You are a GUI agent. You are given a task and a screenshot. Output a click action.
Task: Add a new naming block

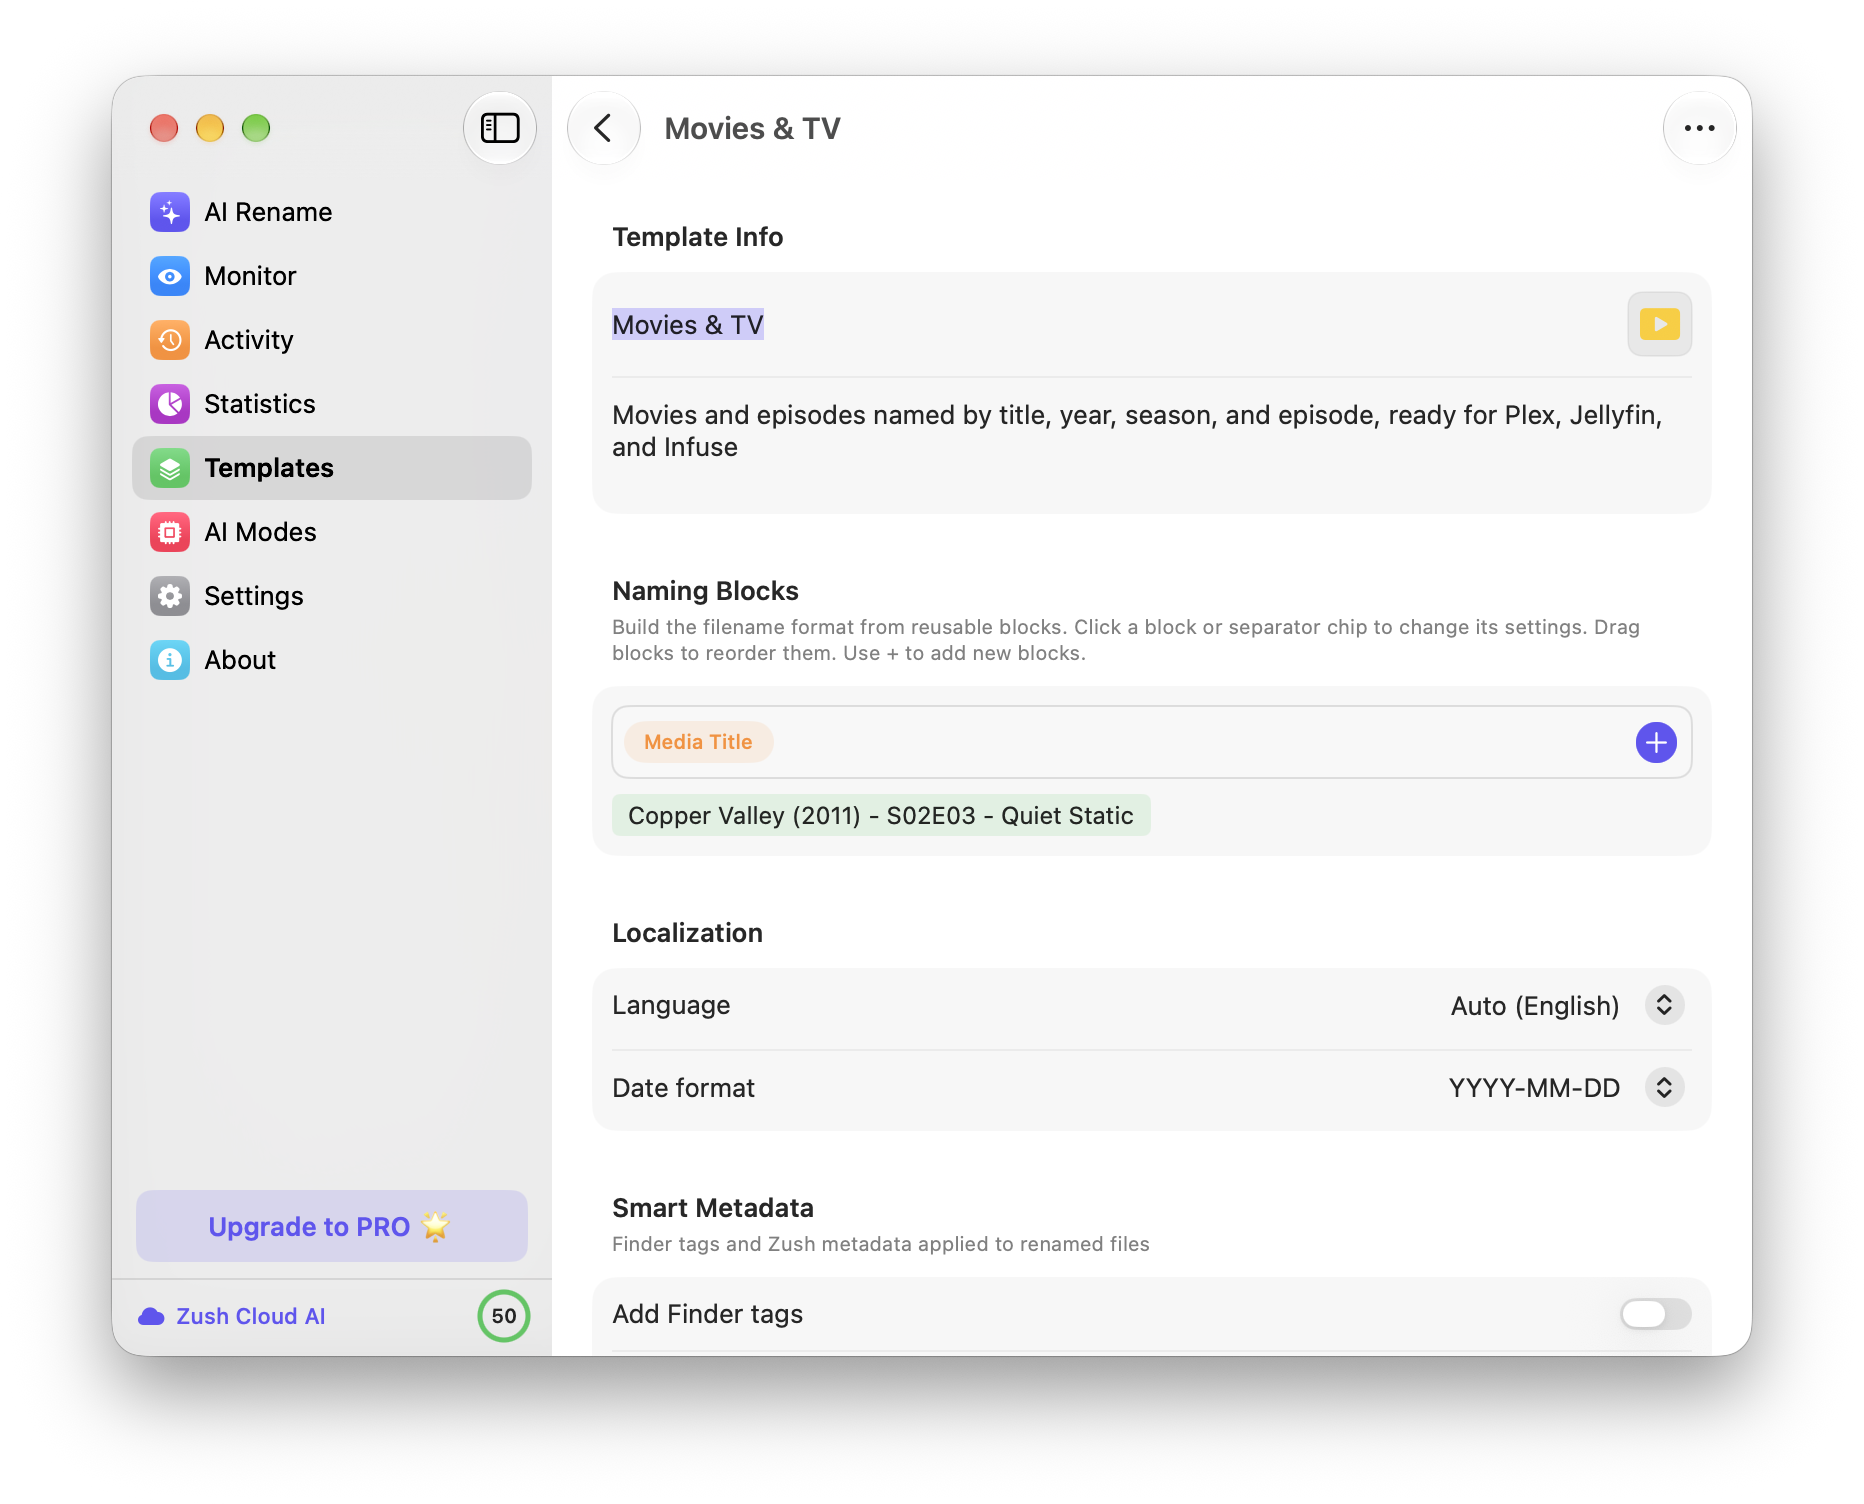(1656, 742)
